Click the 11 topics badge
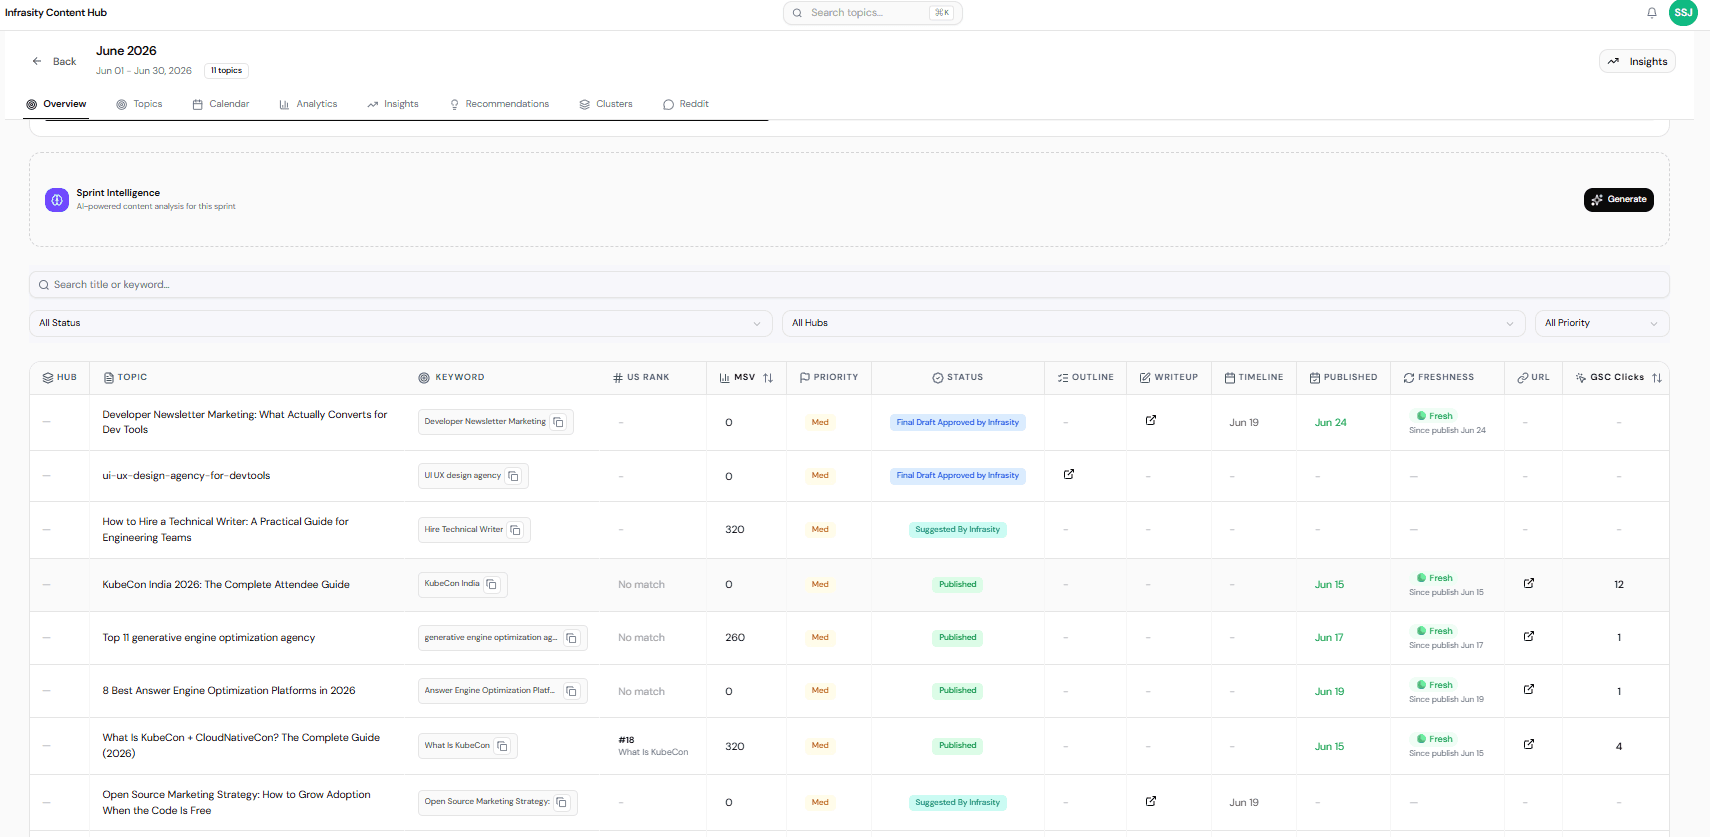The height and width of the screenshot is (837, 1710). (x=226, y=71)
